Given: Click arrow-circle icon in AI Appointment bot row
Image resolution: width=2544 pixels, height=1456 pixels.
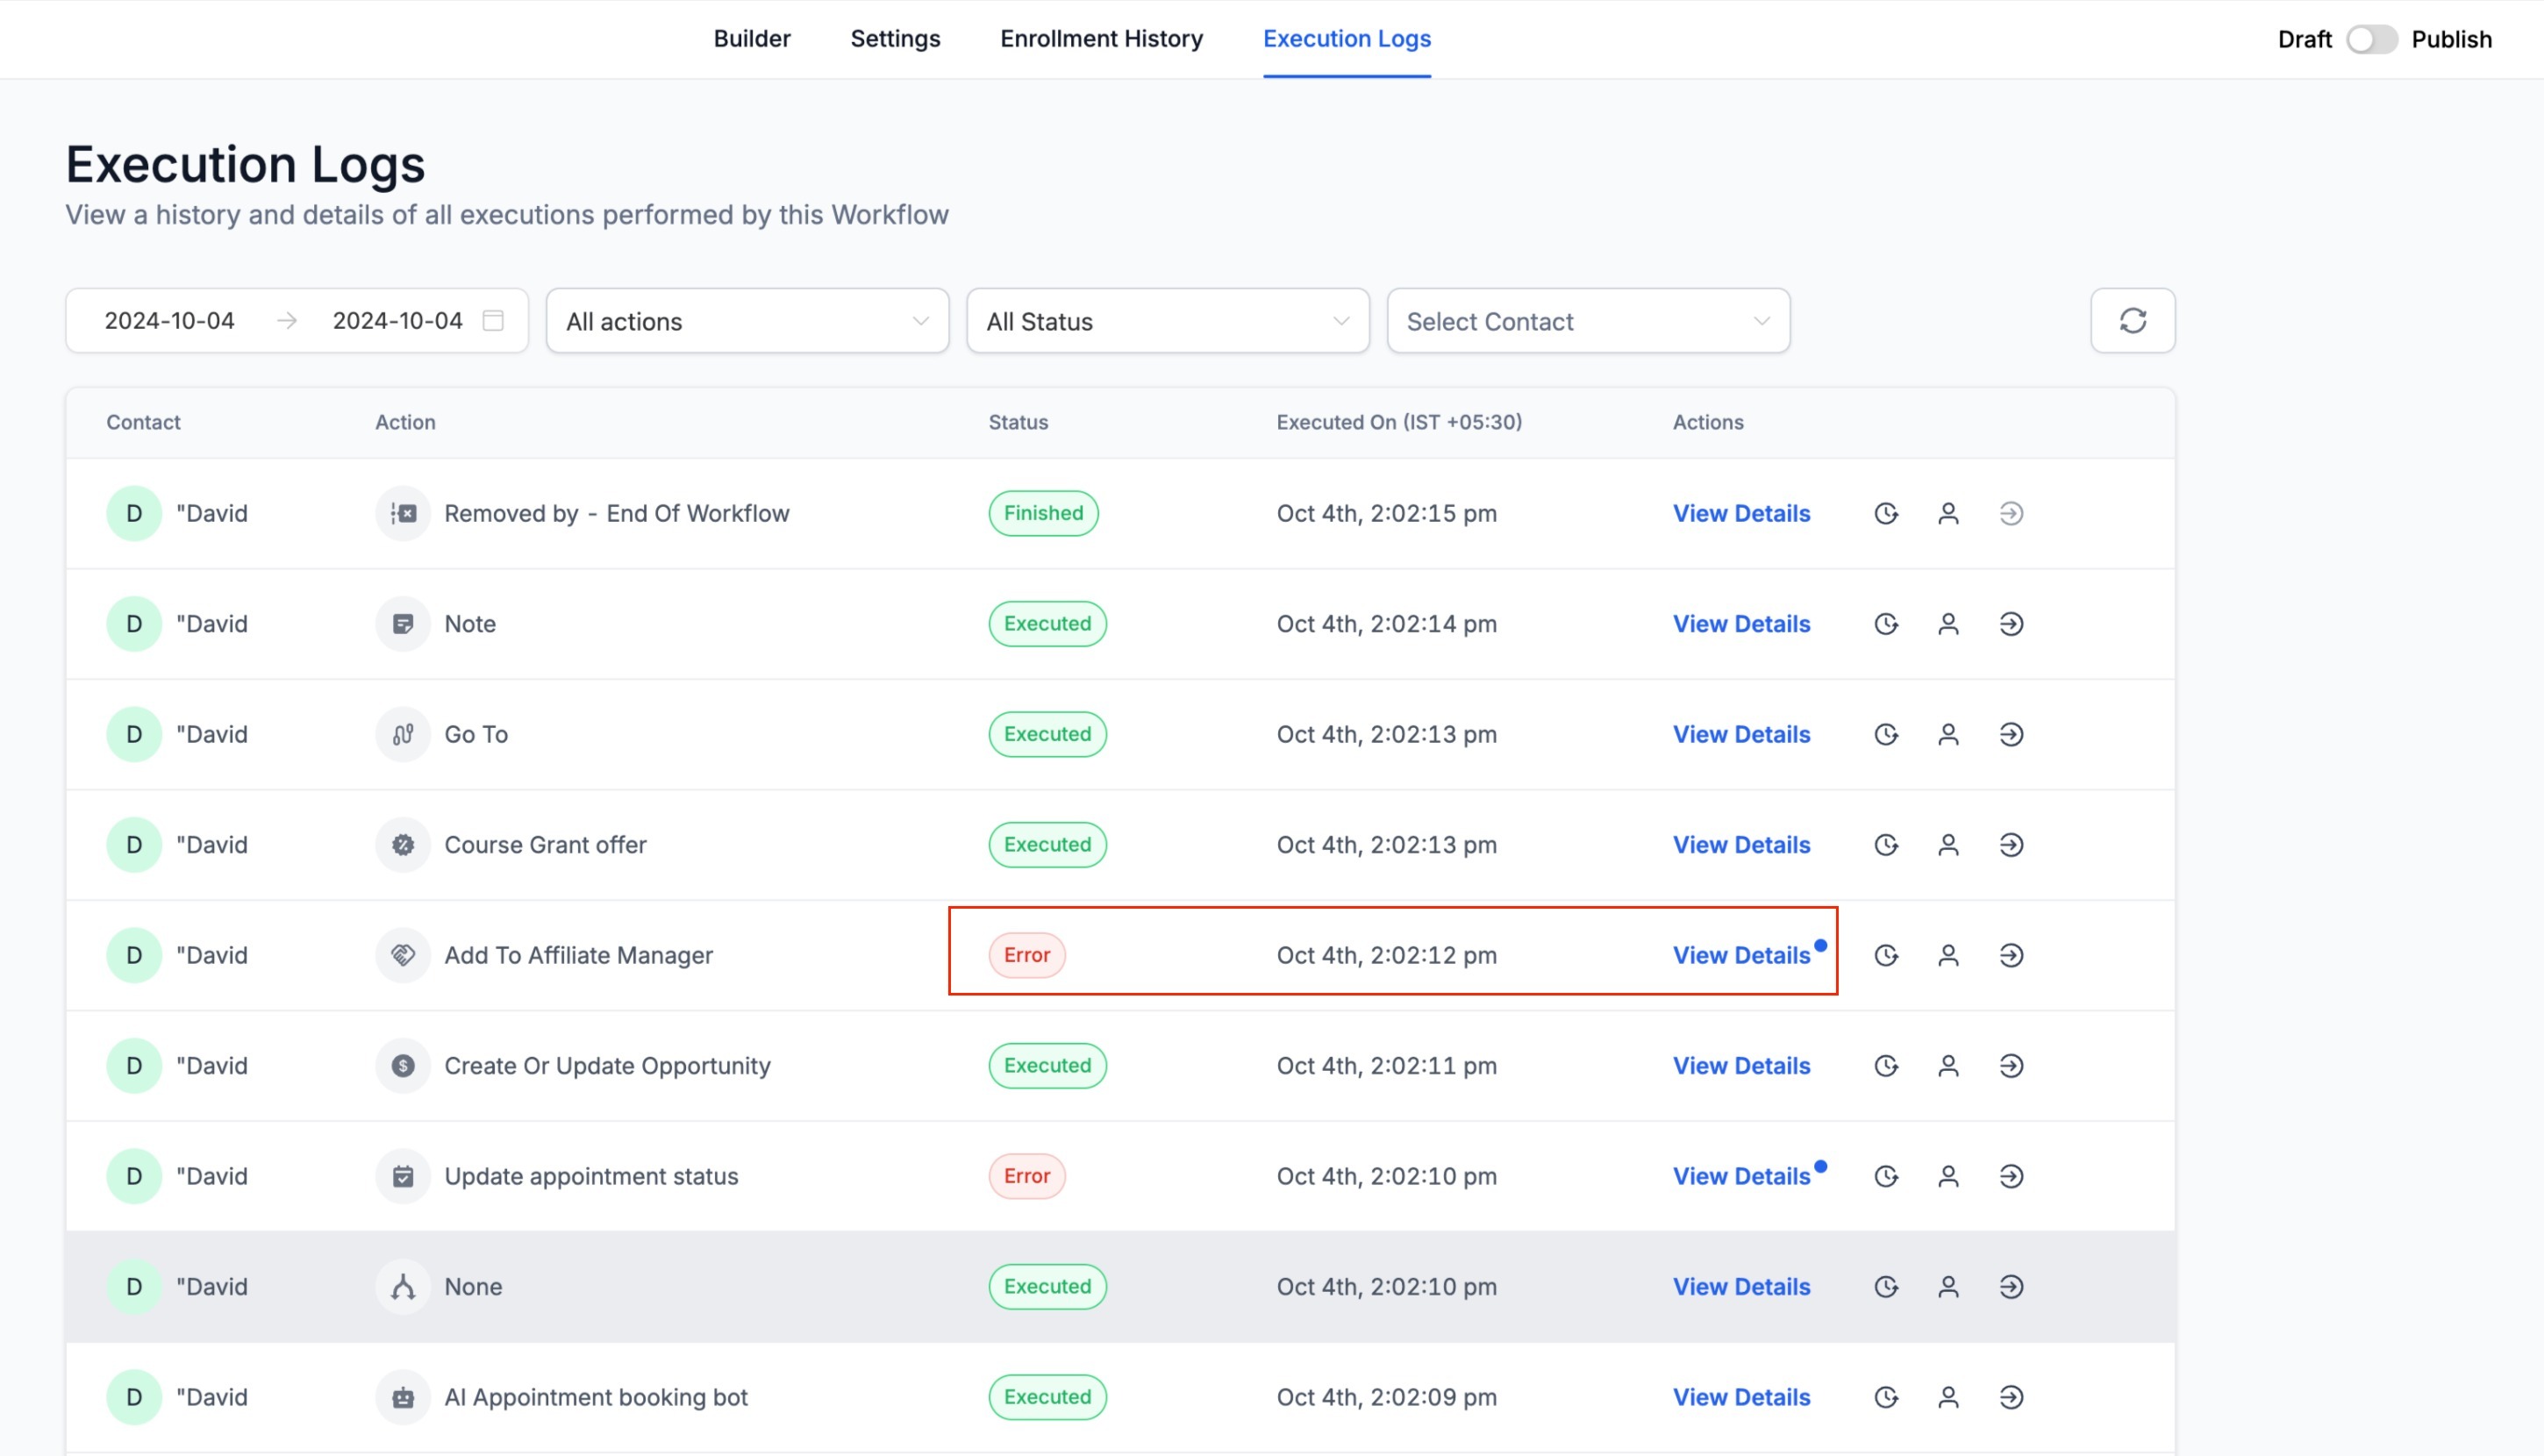Looking at the screenshot, I should point(2010,1397).
